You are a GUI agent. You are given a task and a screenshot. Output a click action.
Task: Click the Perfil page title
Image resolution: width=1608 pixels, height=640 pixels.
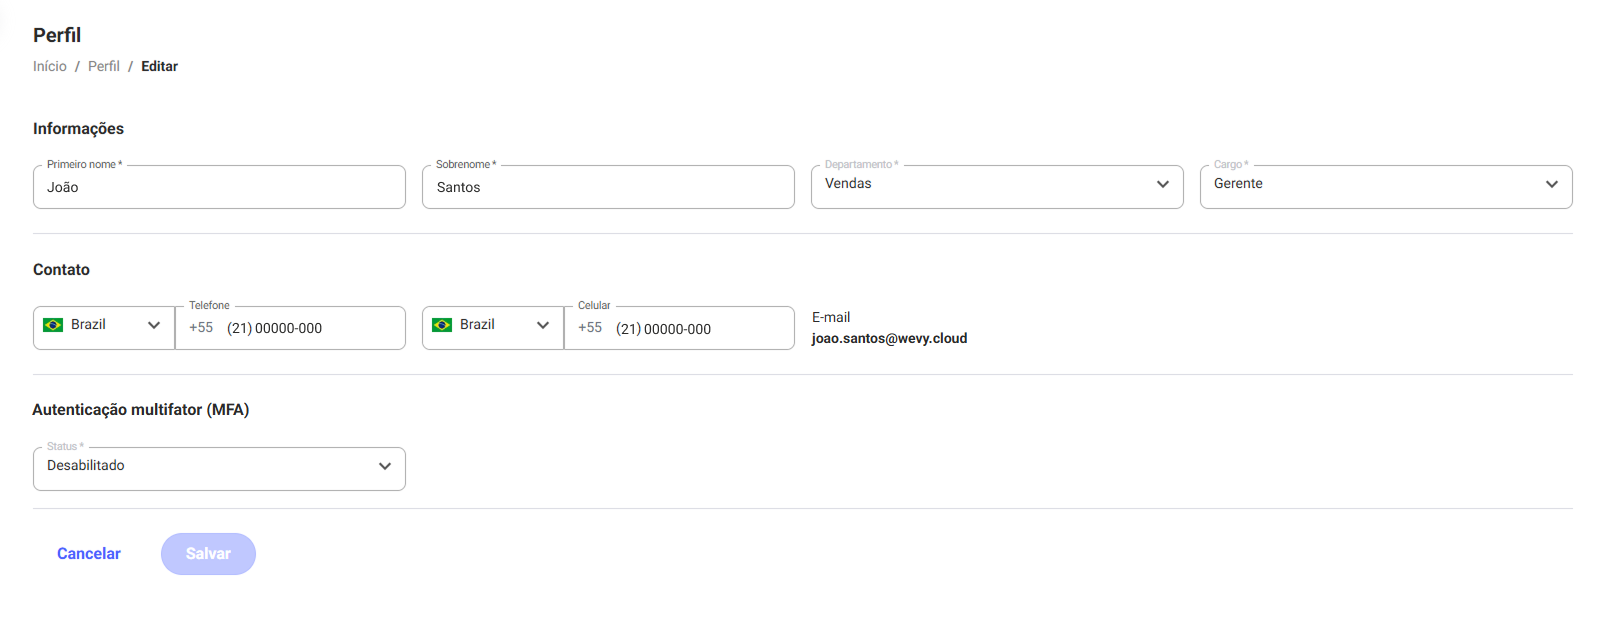(x=57, y=35)
